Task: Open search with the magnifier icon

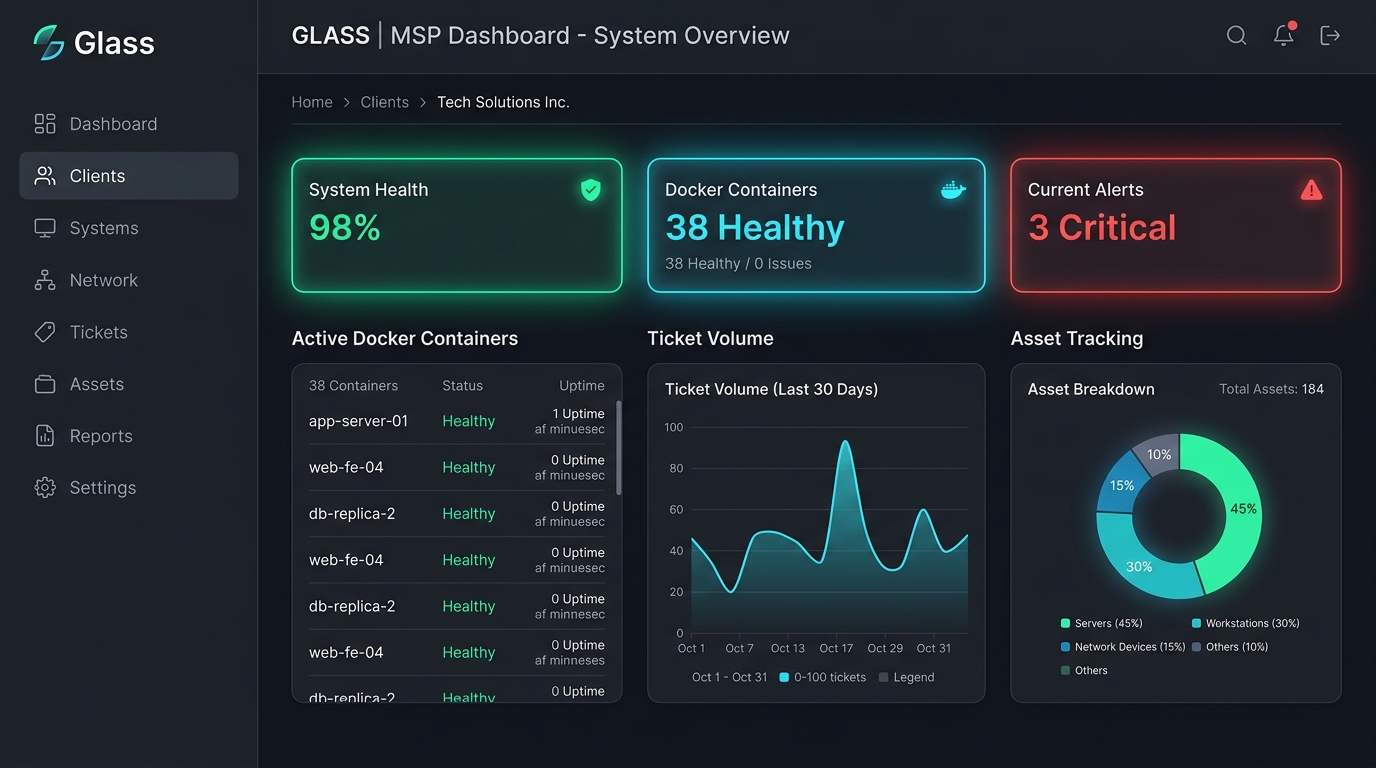Action: coord(1236,36)
